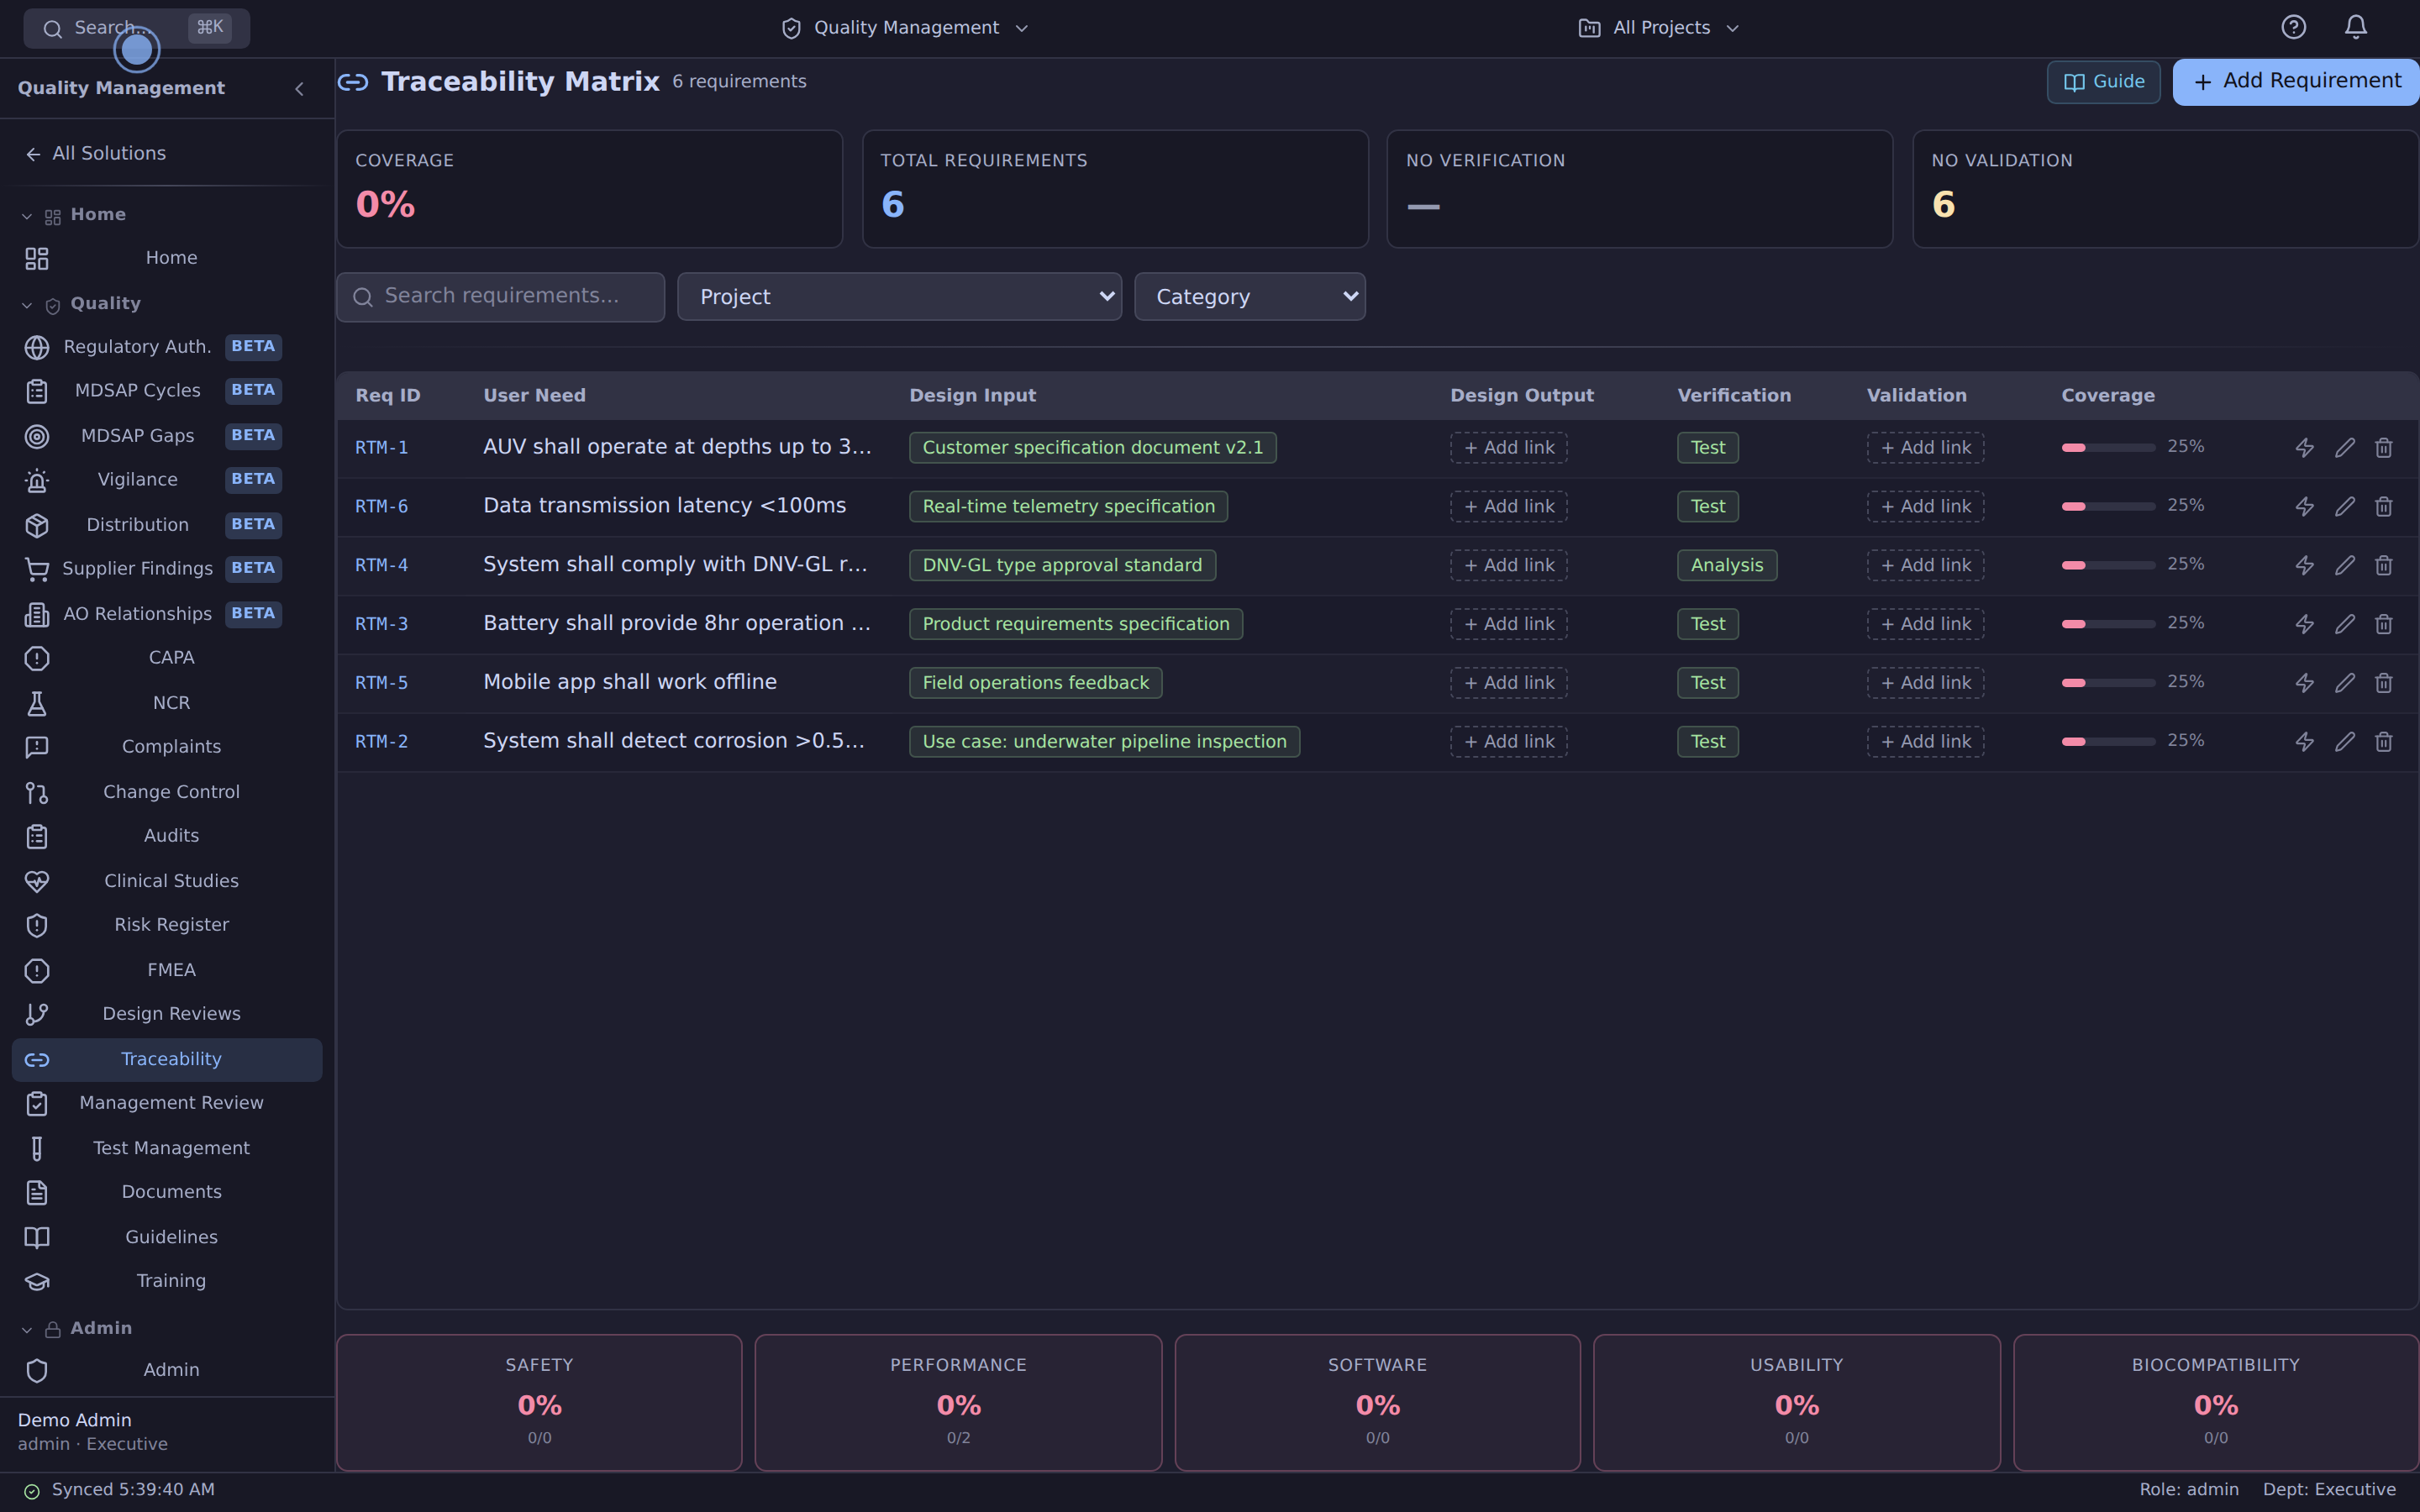Screen dimensions: 2420x1512
Task: Open the Safety category coverage card
Action: click(539, 1402)
